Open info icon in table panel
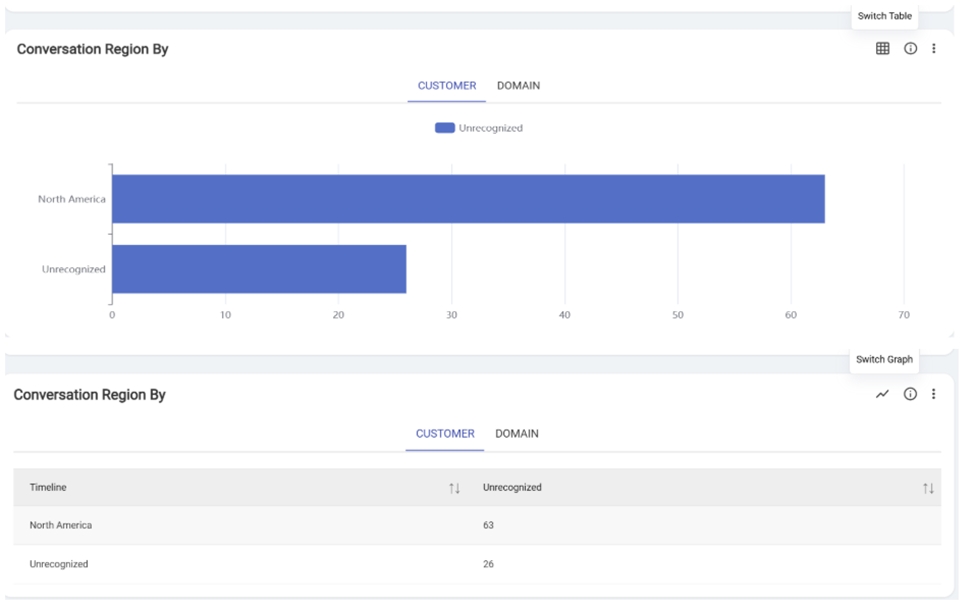Image resolution: width=975 pixels, height=604 pixels. tap(910, 394)
